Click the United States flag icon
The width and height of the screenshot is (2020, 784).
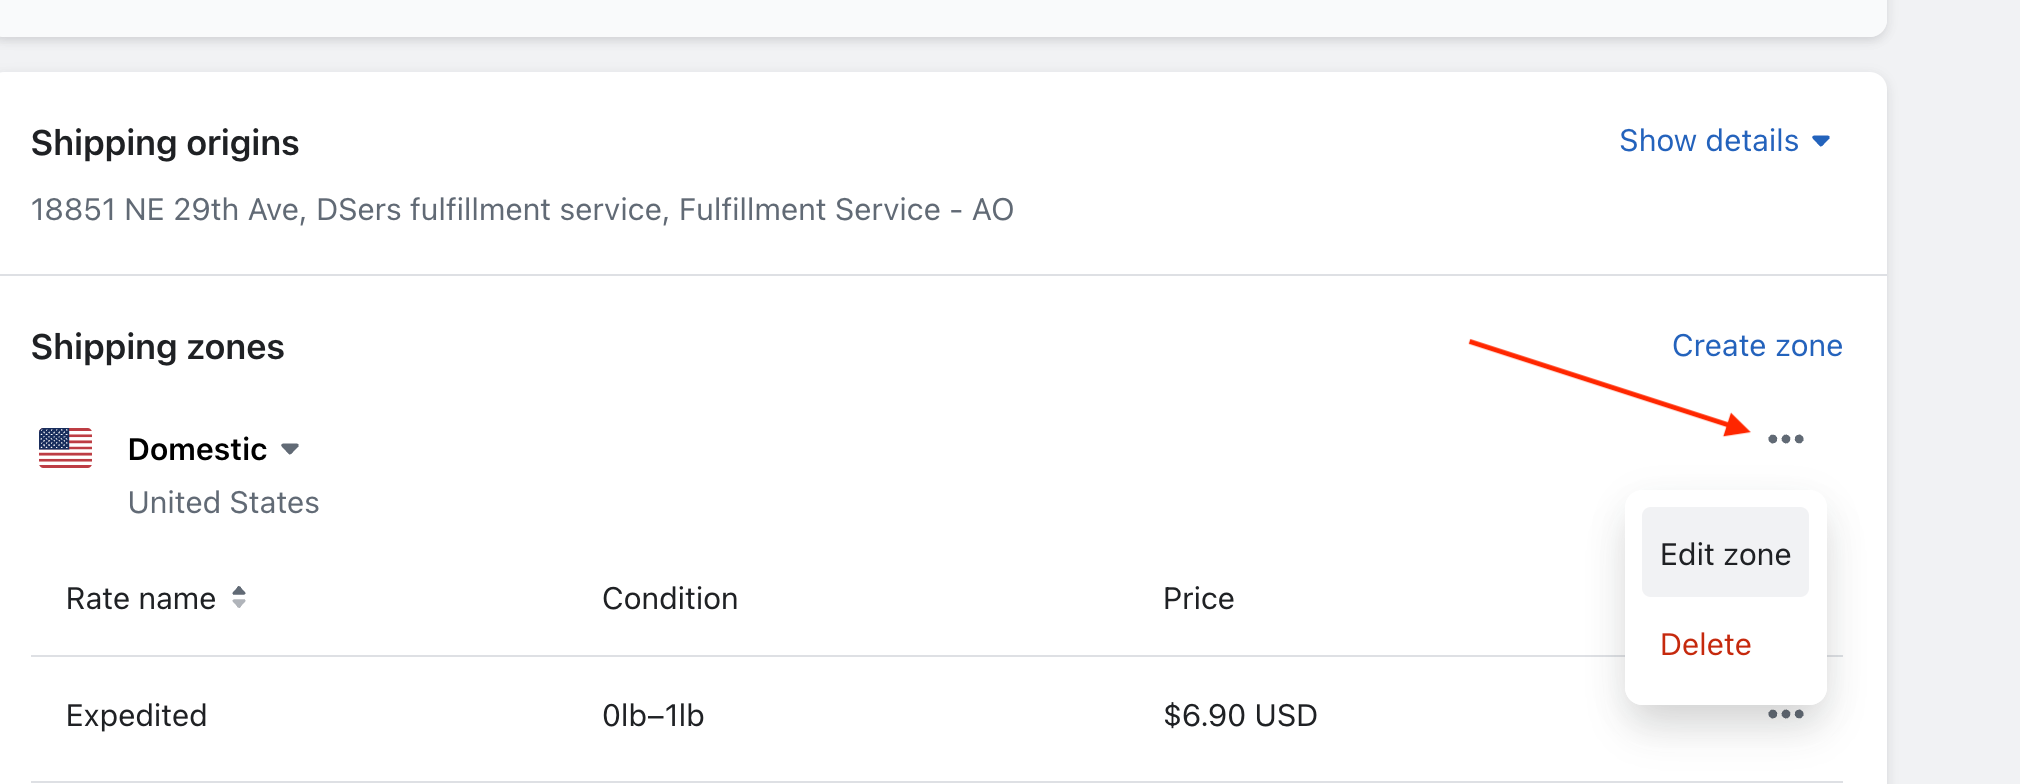pos(66,448)
